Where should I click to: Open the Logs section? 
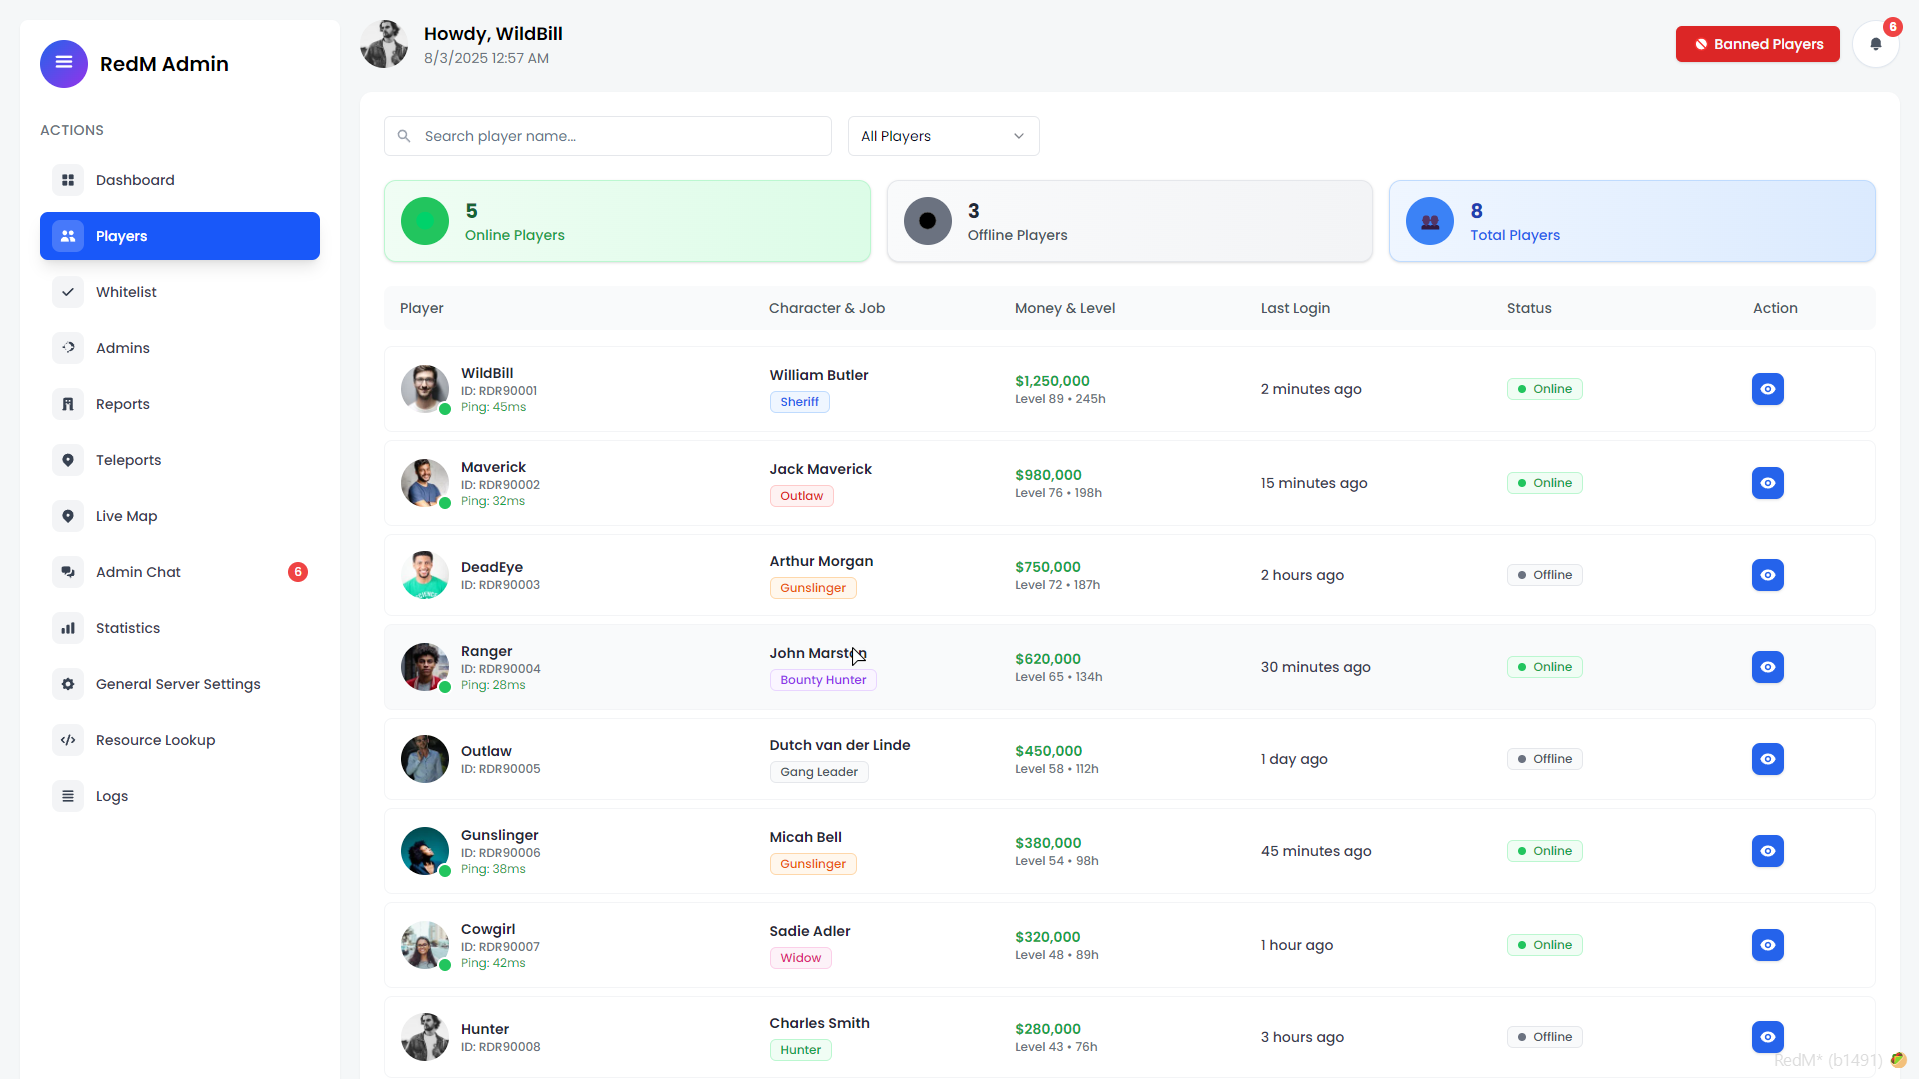(111, 796)
